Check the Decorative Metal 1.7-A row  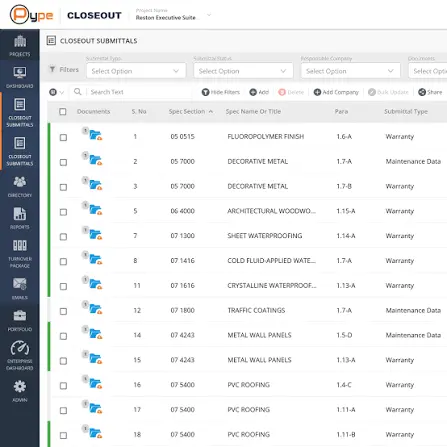pyautogui.click(x=63, y=162)
